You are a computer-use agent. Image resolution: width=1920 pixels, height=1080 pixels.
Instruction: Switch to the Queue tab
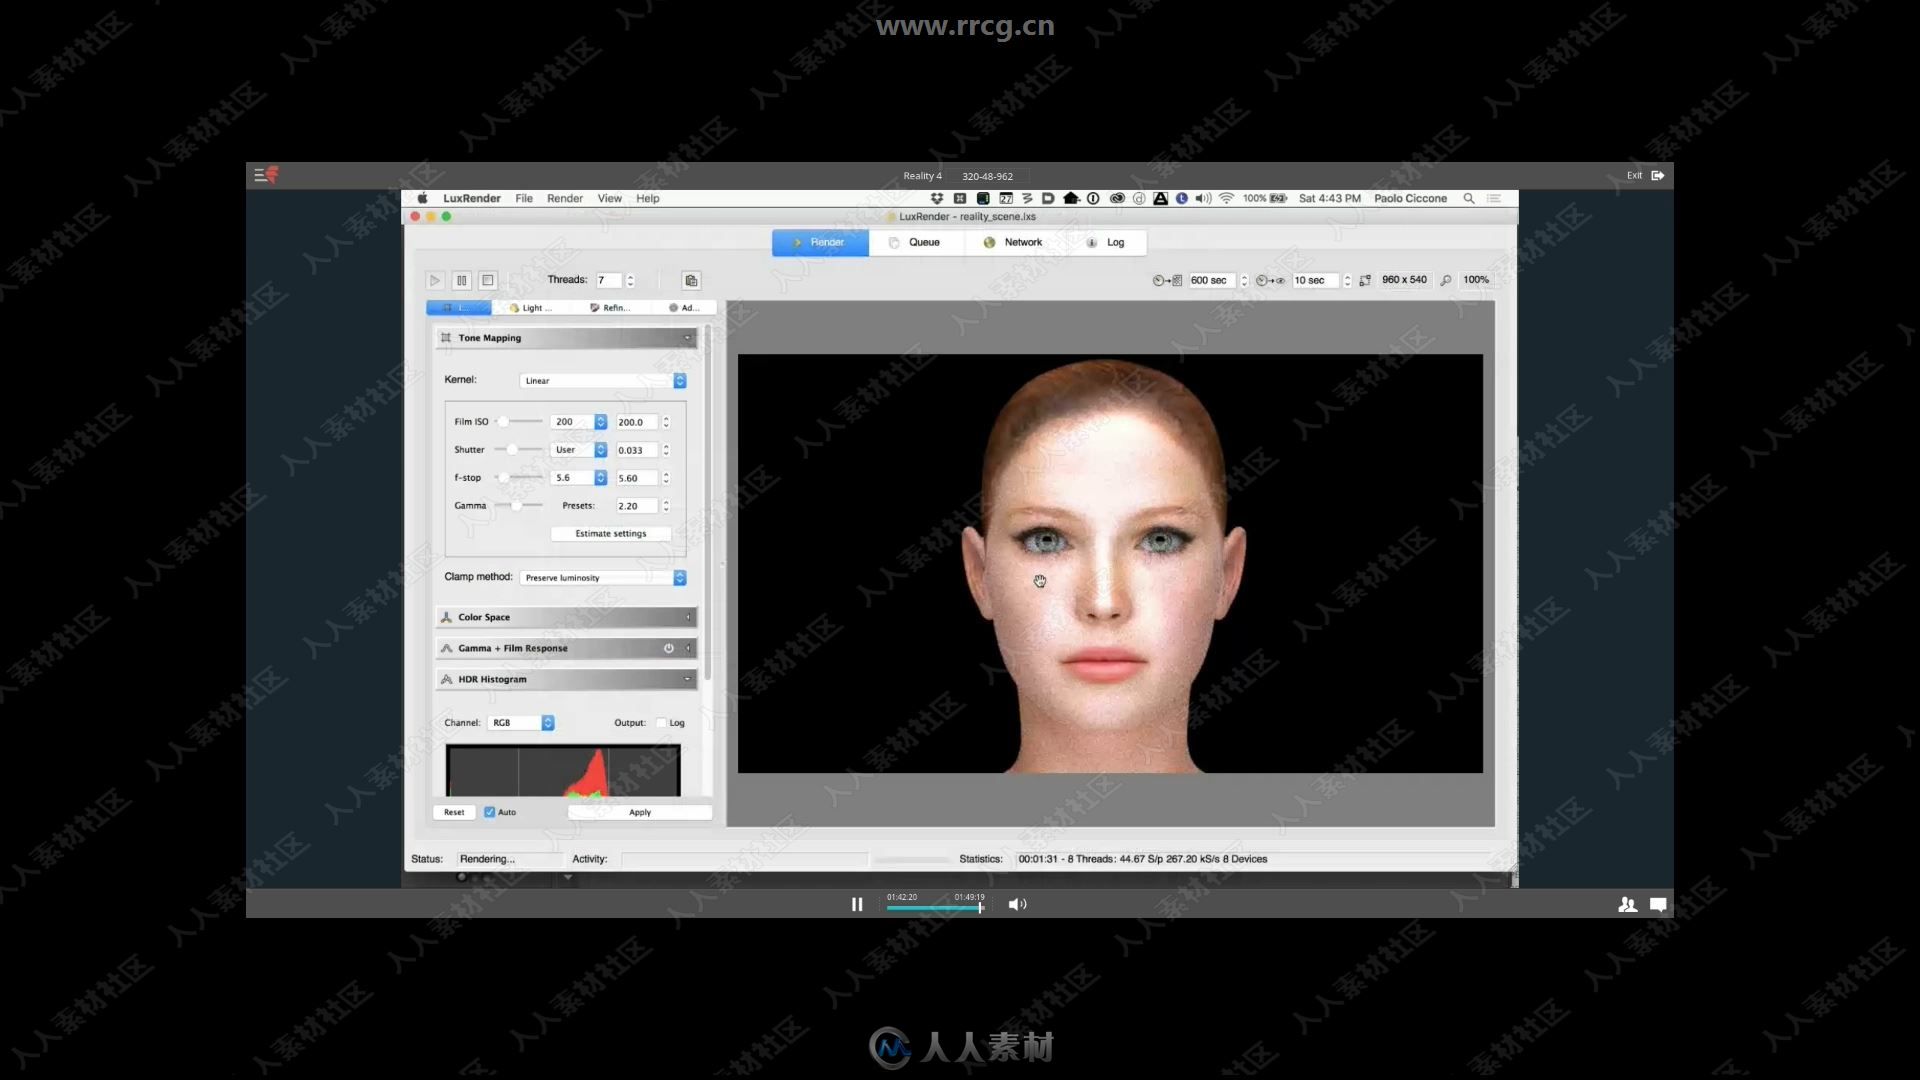pyautogui.click(x=916, y=242)
